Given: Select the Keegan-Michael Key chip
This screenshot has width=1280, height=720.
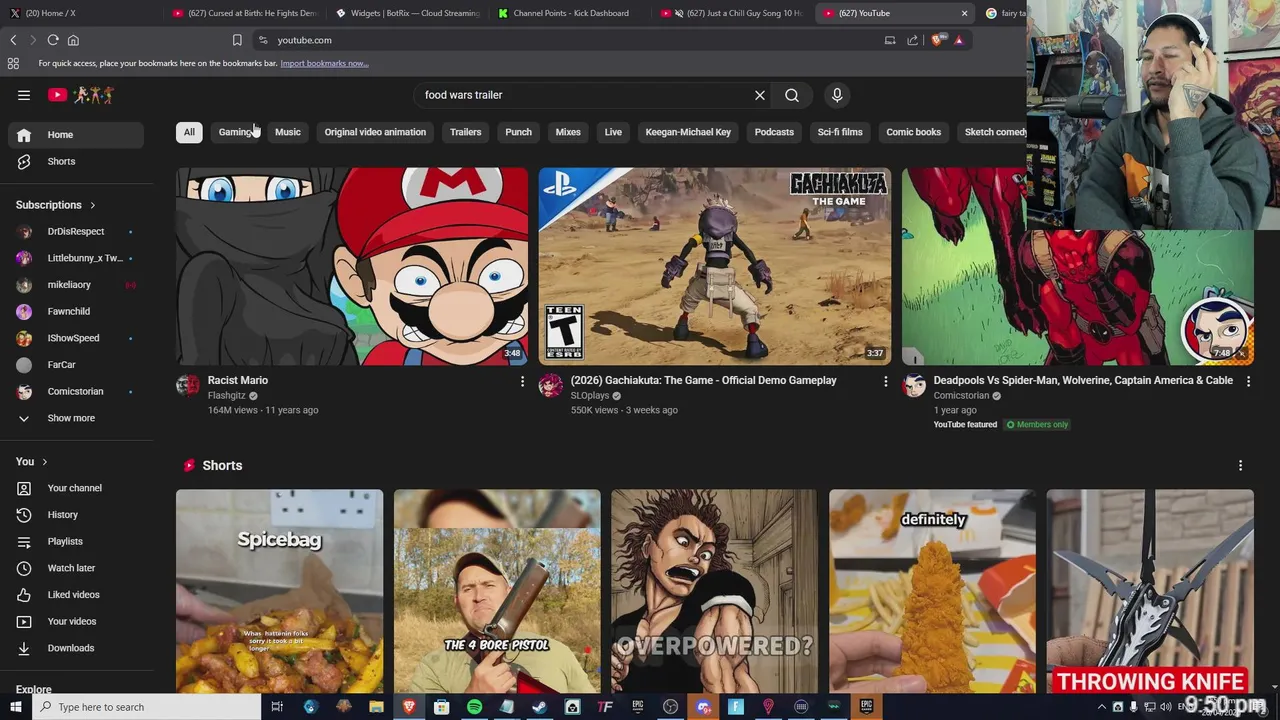Looking at the screenshot, I should point(688,132).
